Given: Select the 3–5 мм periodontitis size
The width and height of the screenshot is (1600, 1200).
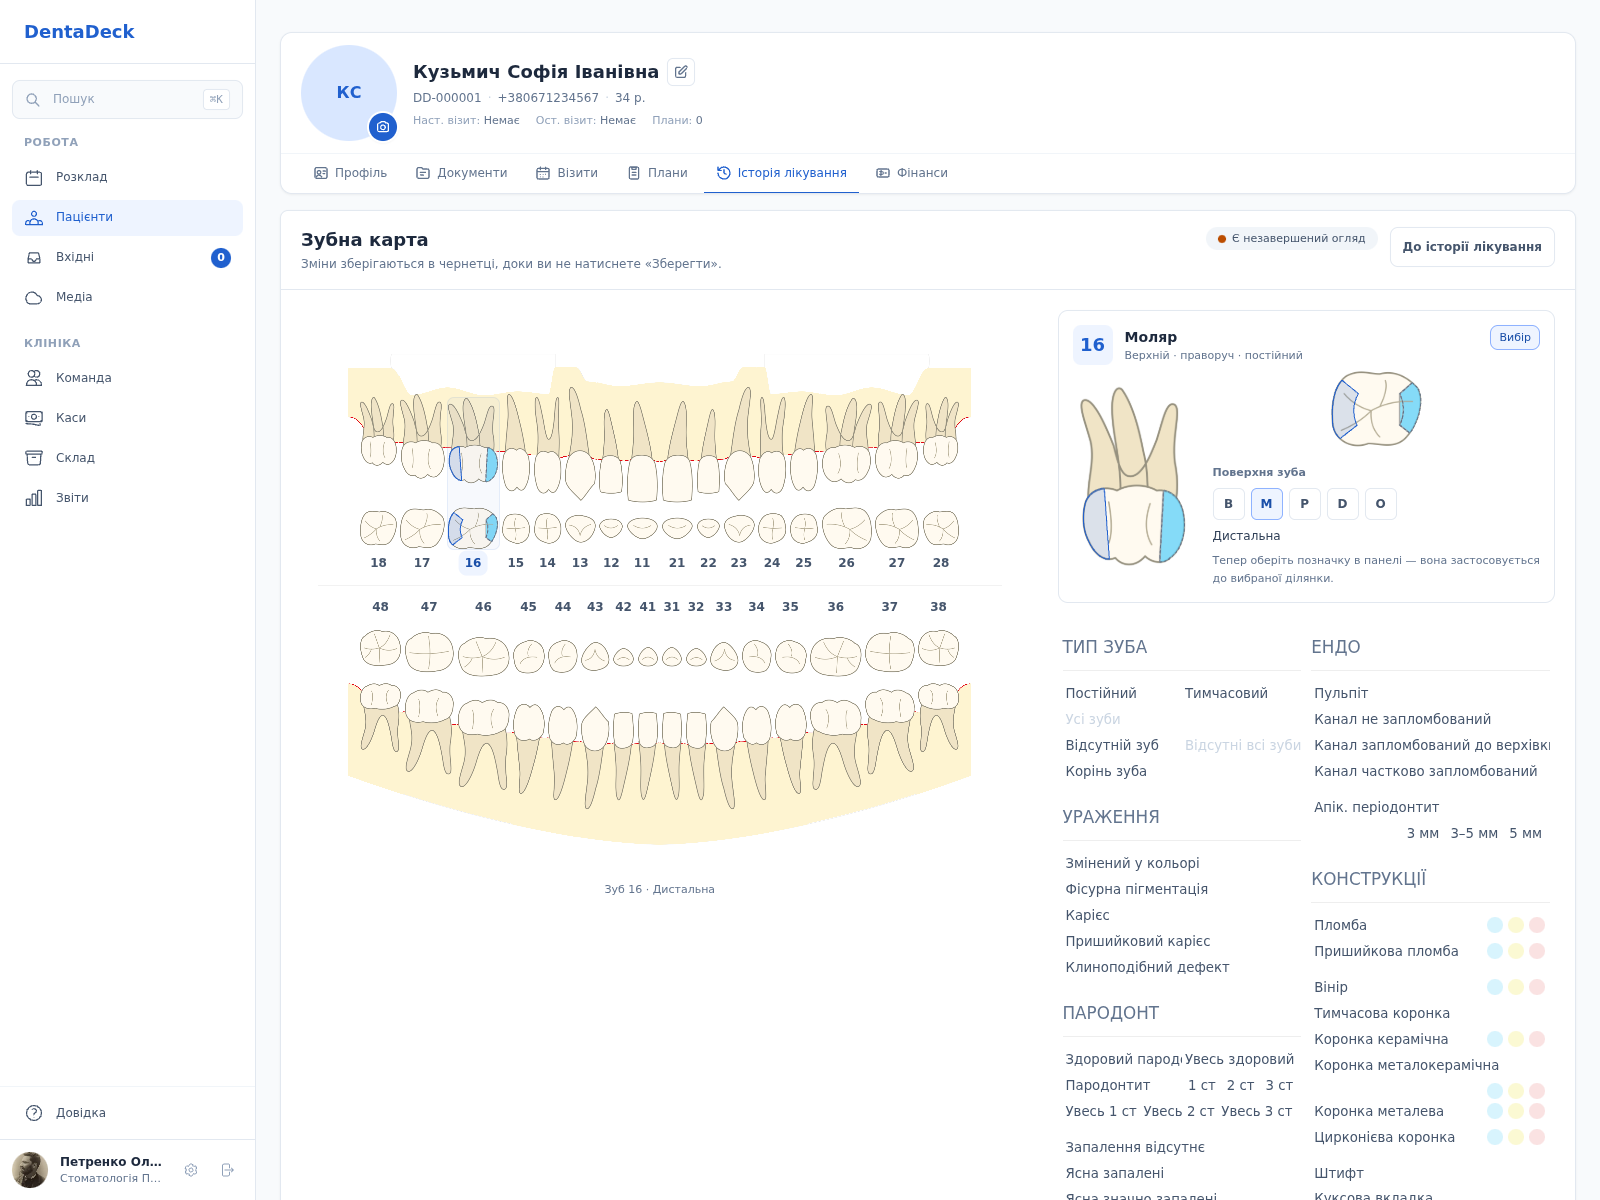Looking at the screenshot, I should point(1474,833).
